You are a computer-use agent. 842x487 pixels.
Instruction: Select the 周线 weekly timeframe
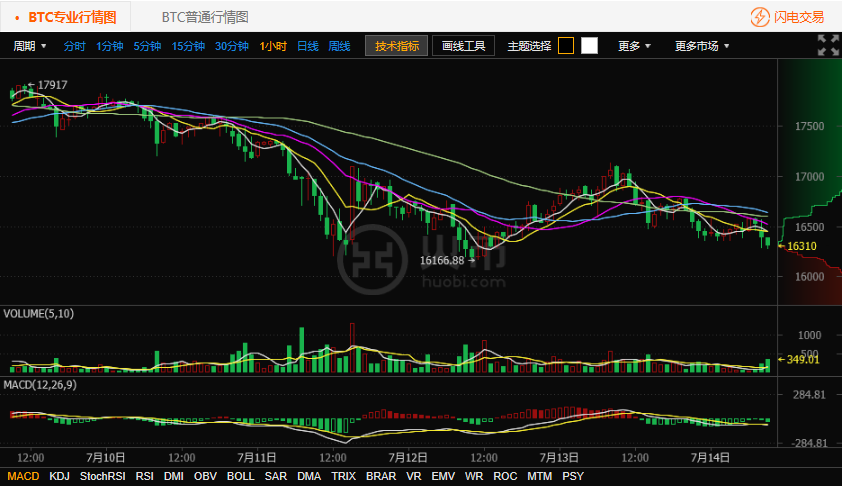[339, 46]
